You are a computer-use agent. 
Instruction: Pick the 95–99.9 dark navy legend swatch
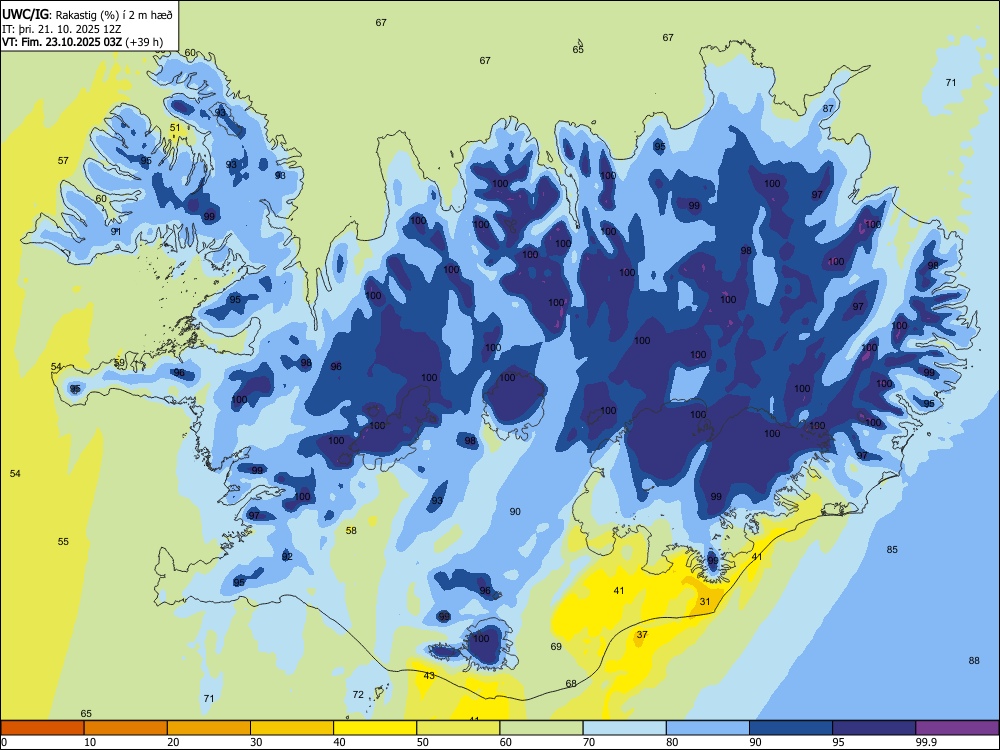[x=874, y=728]
